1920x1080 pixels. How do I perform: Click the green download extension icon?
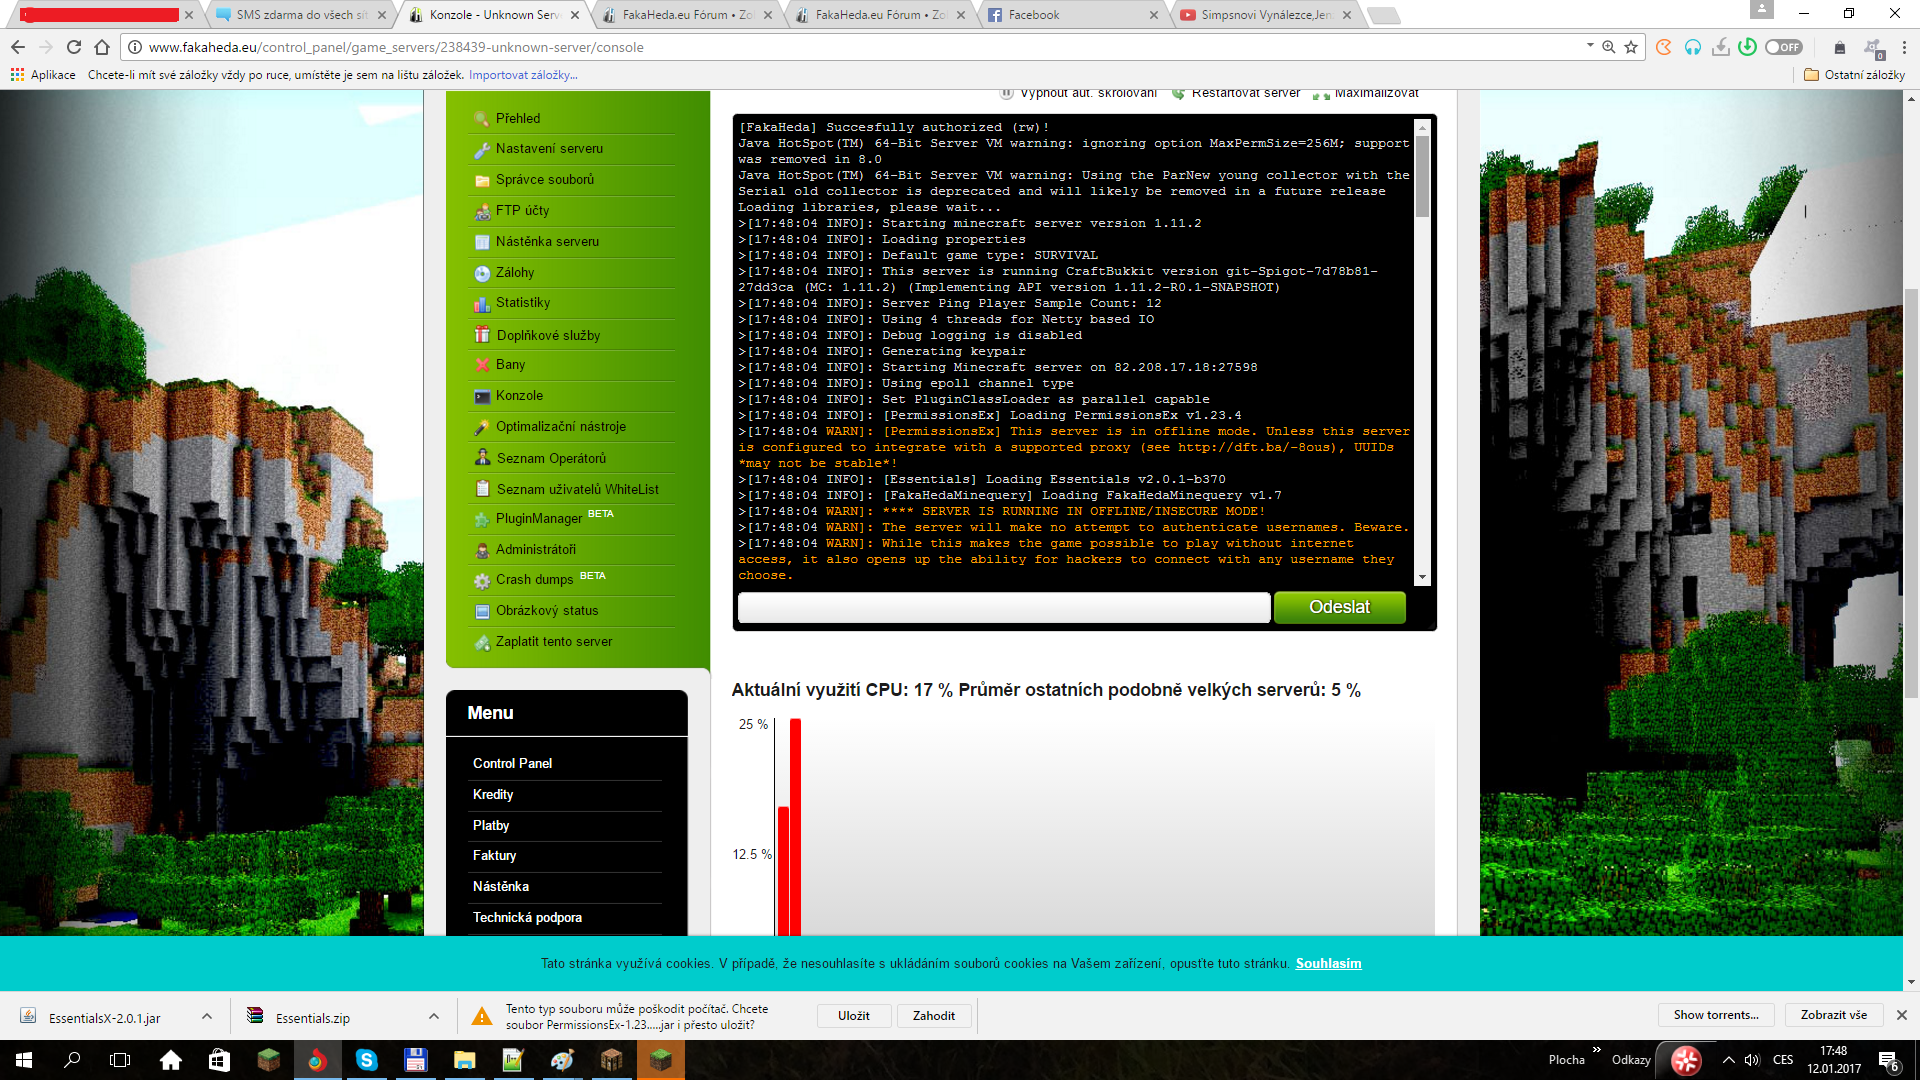coord(1747,47)
